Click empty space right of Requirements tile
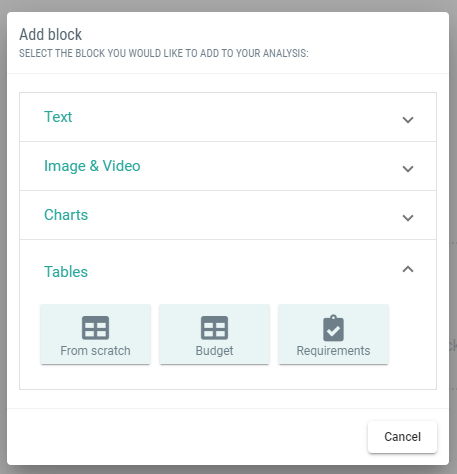The width and height of the screenshot is (457, 474). point(412,334)
